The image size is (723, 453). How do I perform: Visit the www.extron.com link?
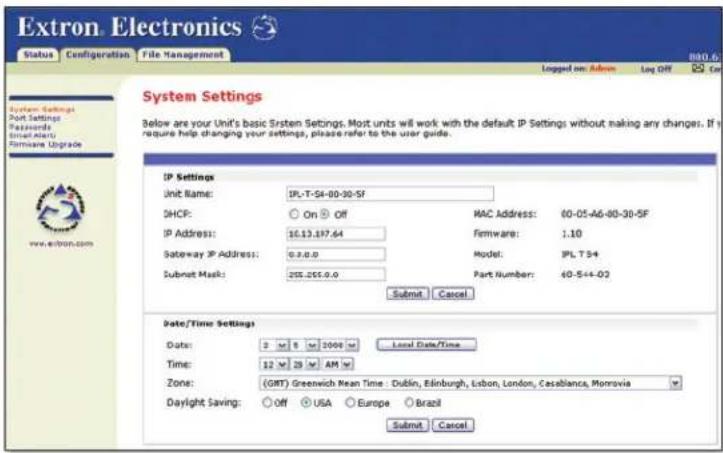tap(61, 244)
